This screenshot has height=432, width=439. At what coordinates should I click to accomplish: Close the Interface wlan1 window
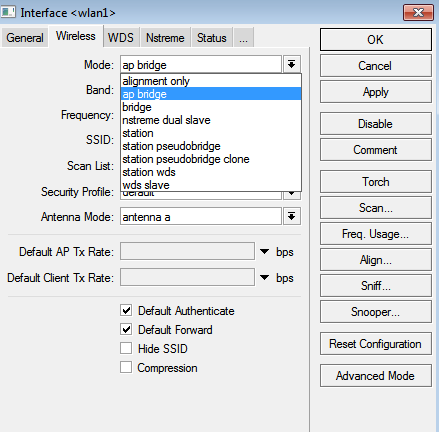pyautogui.click(x=418, y=13)
